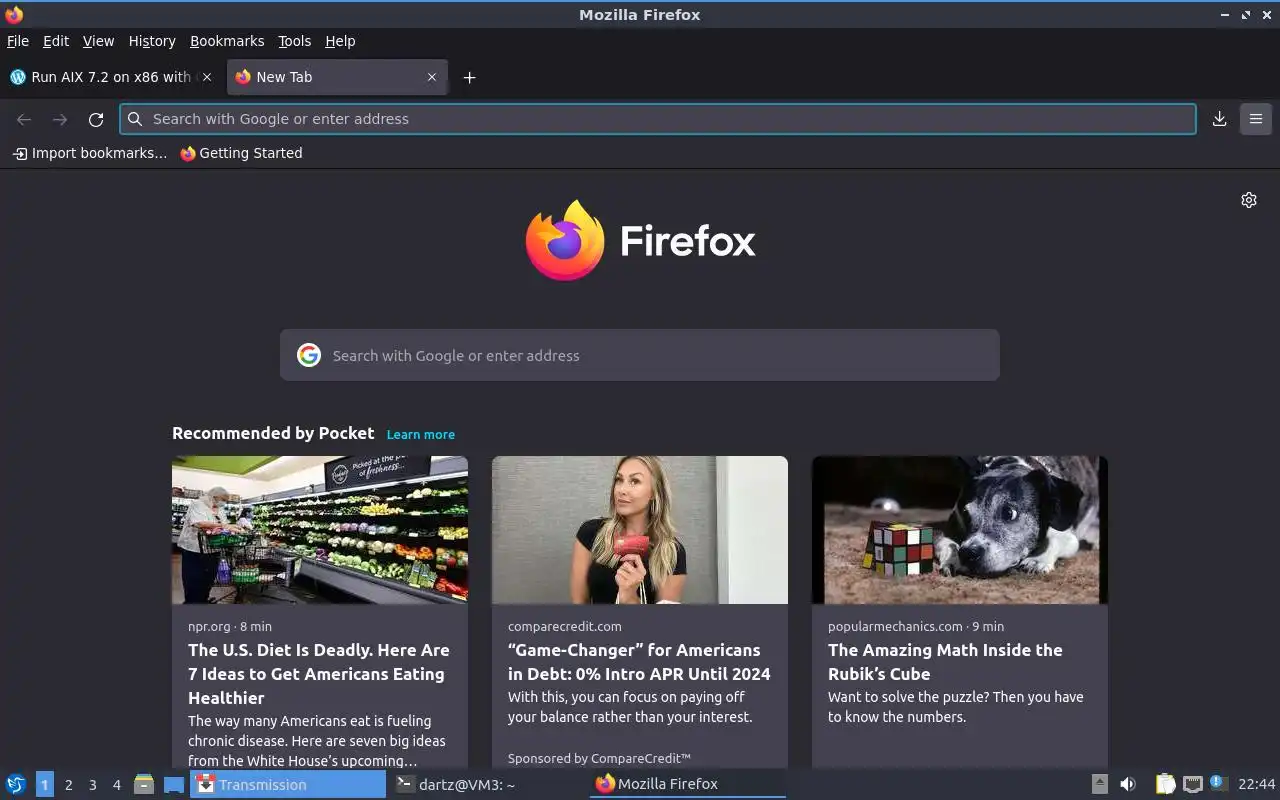This screenshot has width=1280, height=800.
Task: Click Import bookmarks in bookmarks toolbar
Action: [90, 153]
